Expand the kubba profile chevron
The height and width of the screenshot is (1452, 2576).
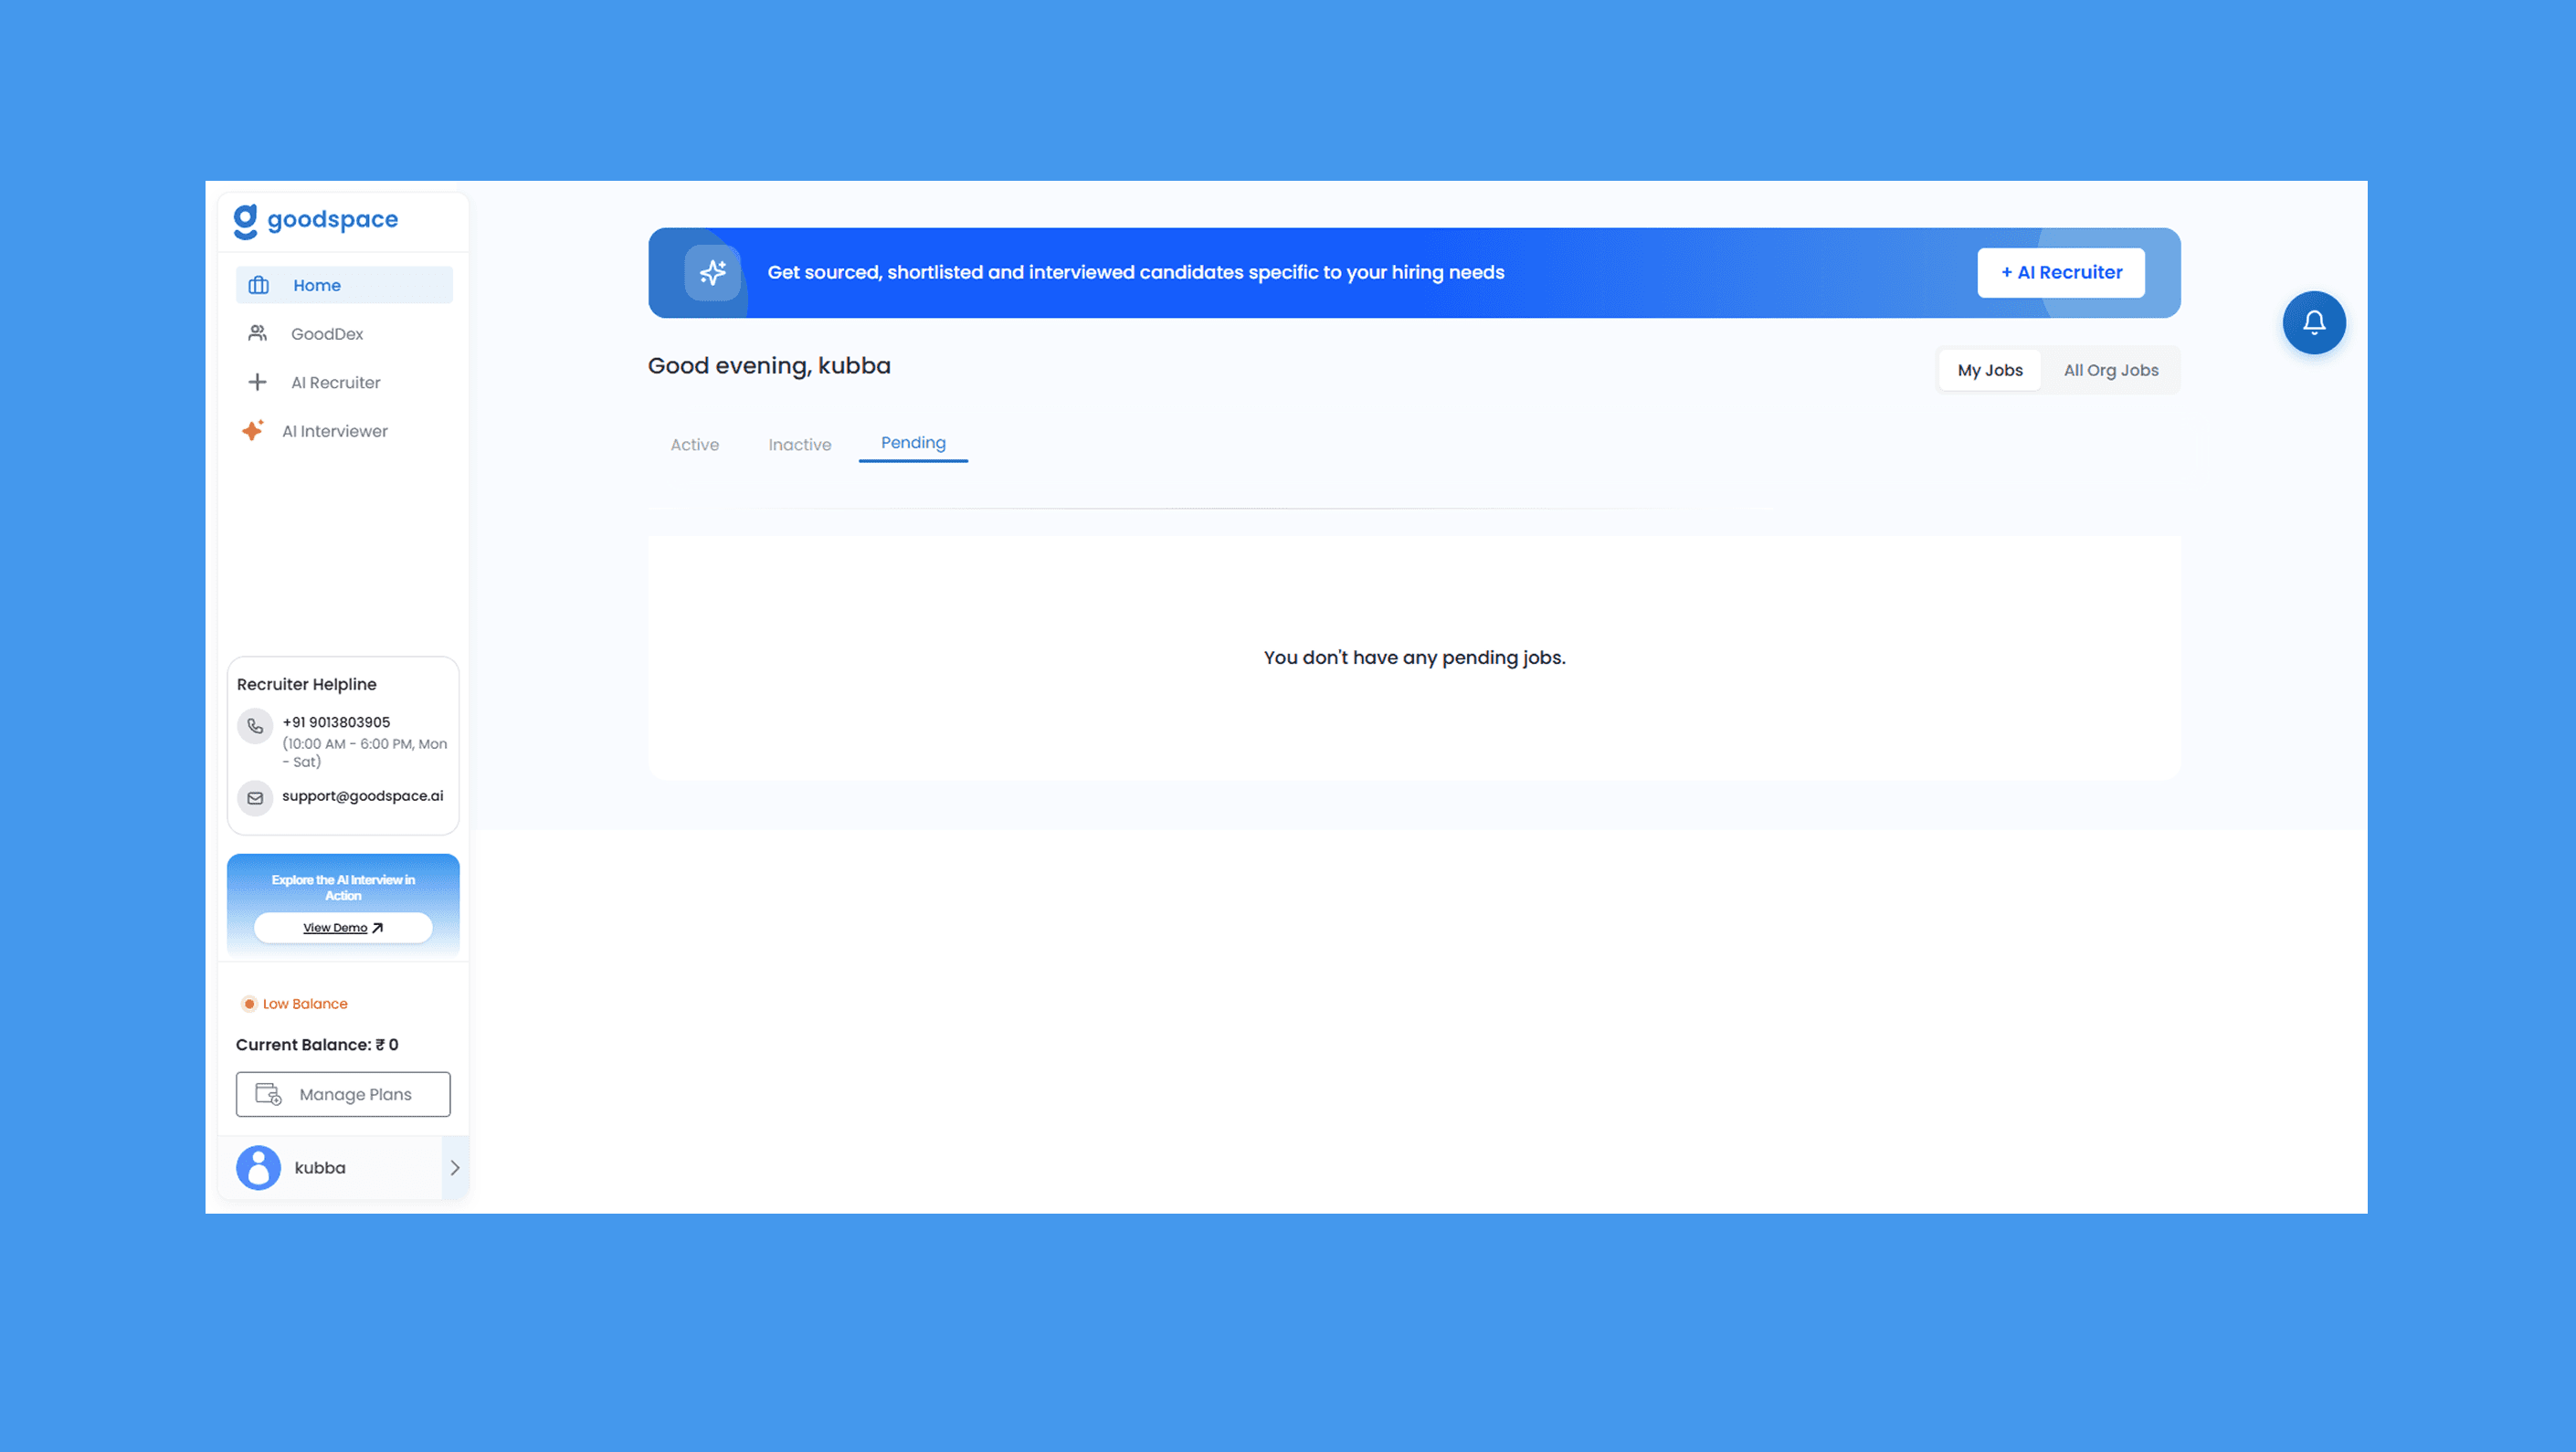pos(455,1167)
